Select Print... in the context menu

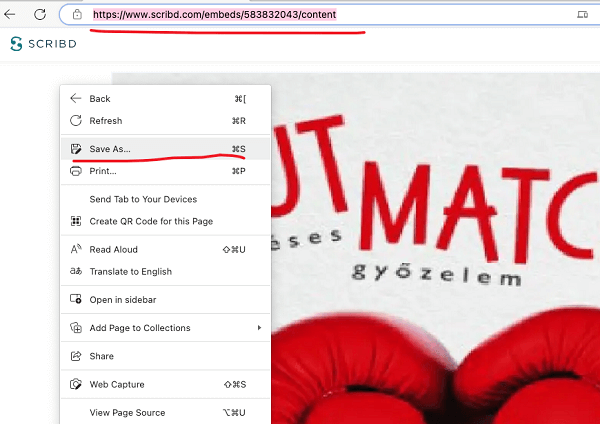[165, 171]
